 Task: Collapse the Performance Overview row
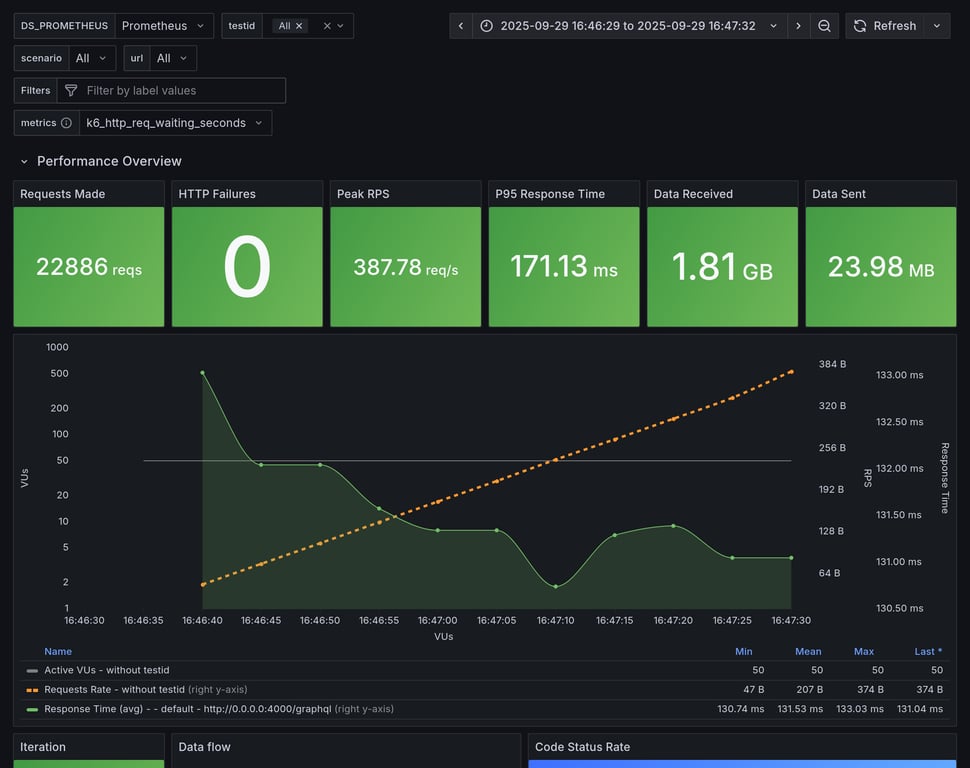click(25, 161)
